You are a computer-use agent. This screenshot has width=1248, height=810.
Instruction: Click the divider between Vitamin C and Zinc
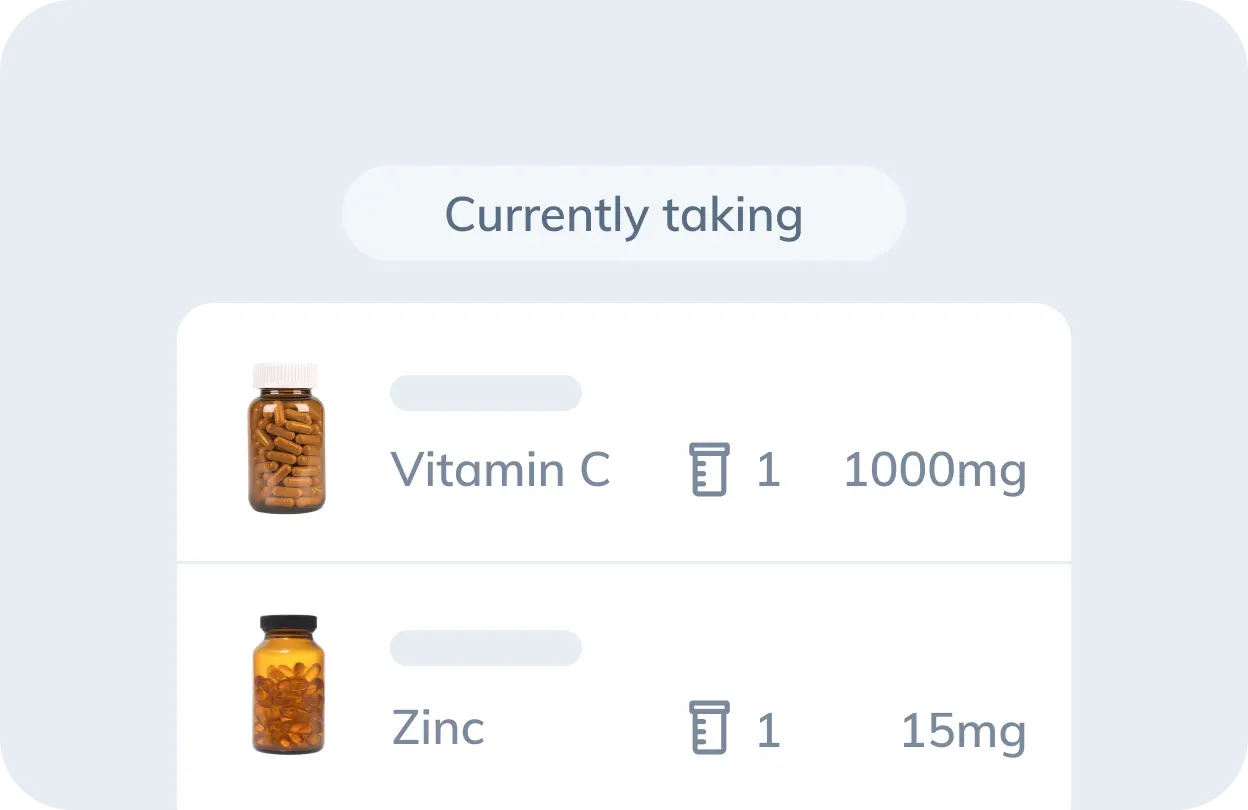pyautogui.click(x=624, y=562)
